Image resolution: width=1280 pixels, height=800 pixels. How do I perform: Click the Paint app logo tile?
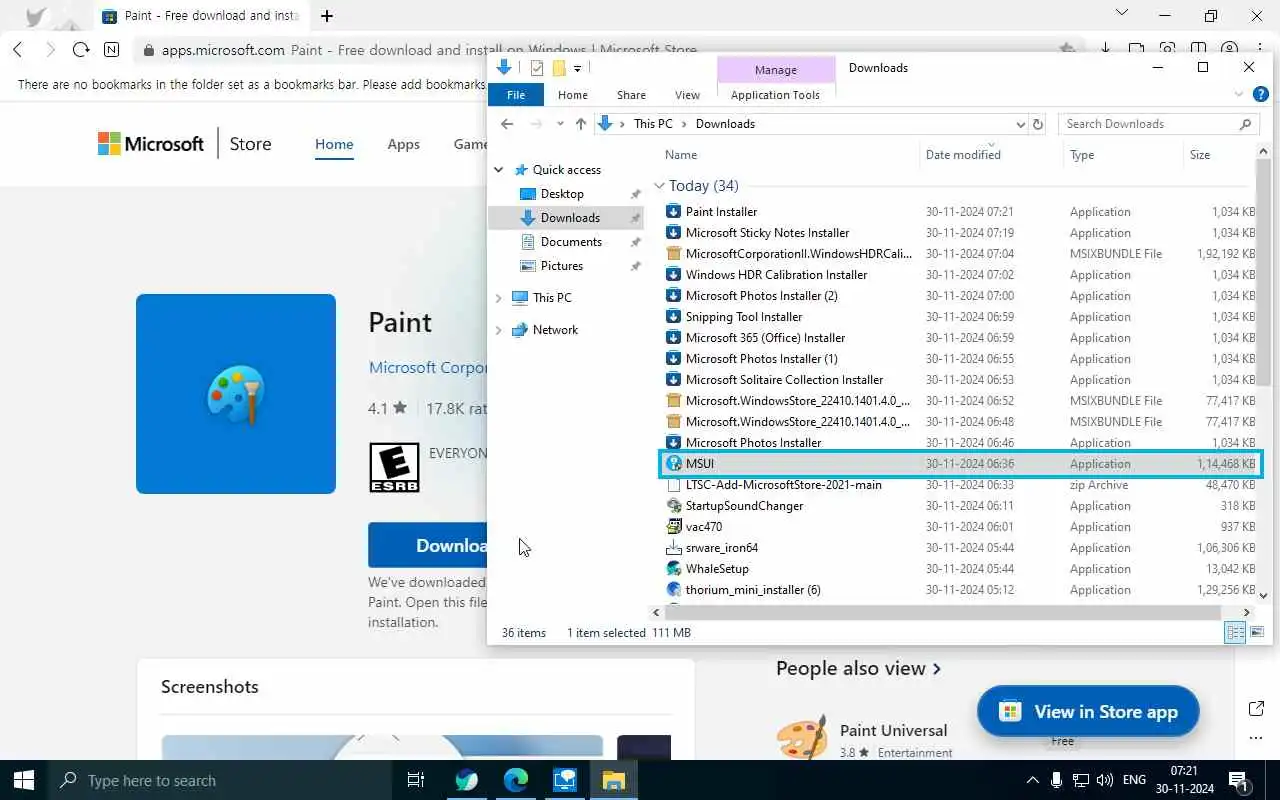(236, 394)
